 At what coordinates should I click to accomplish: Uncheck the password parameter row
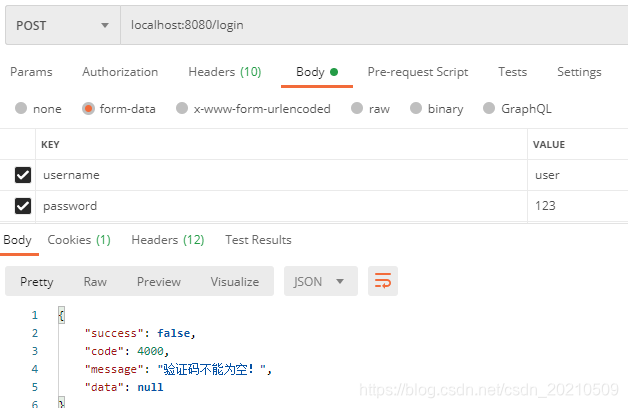pyautogui.click(x=23, y=206)
